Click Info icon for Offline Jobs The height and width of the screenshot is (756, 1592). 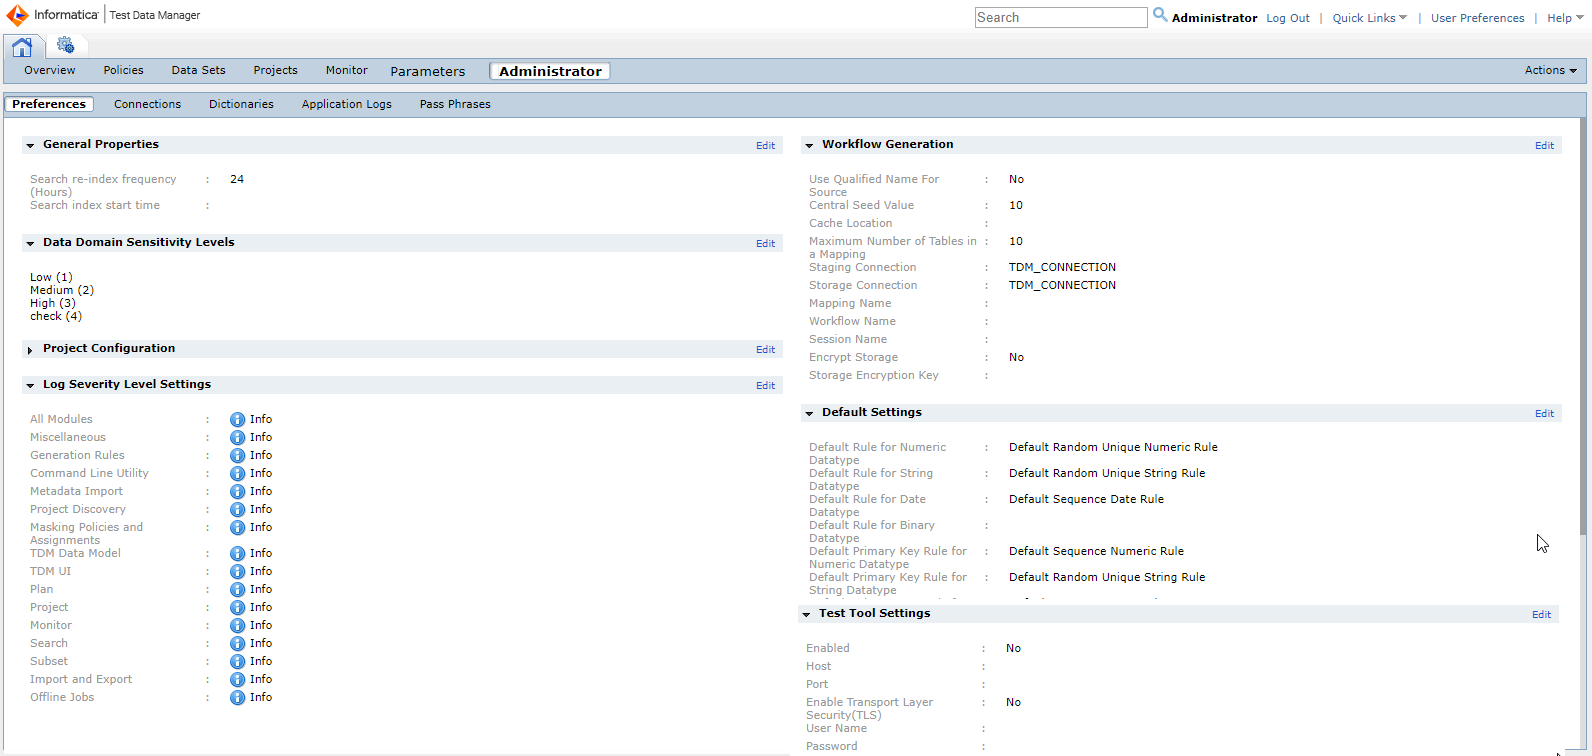tap(237, 698)
